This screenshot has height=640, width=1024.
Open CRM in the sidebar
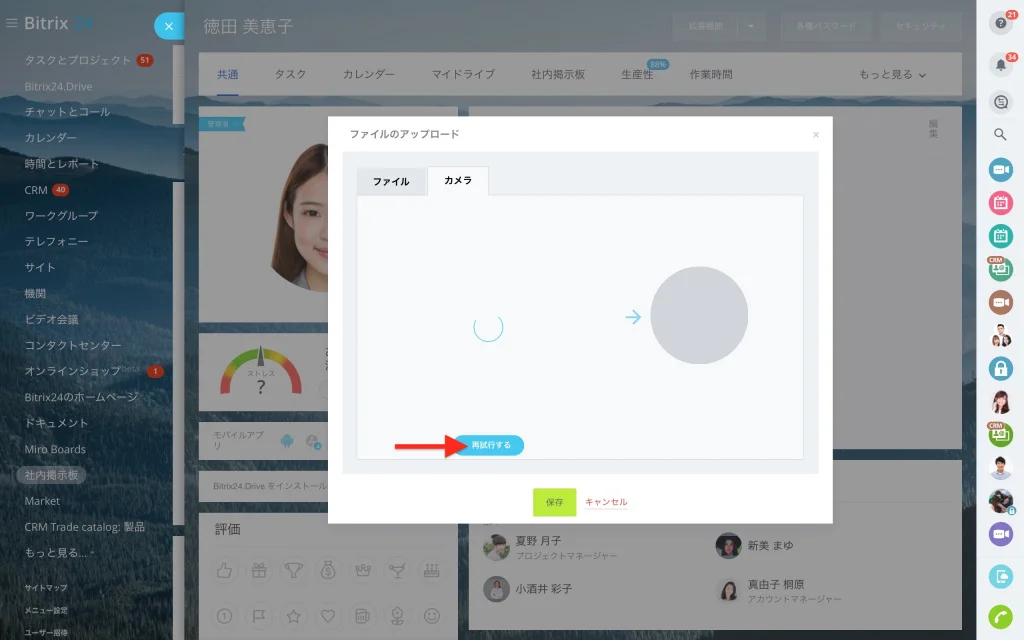[x=36, y=190]
